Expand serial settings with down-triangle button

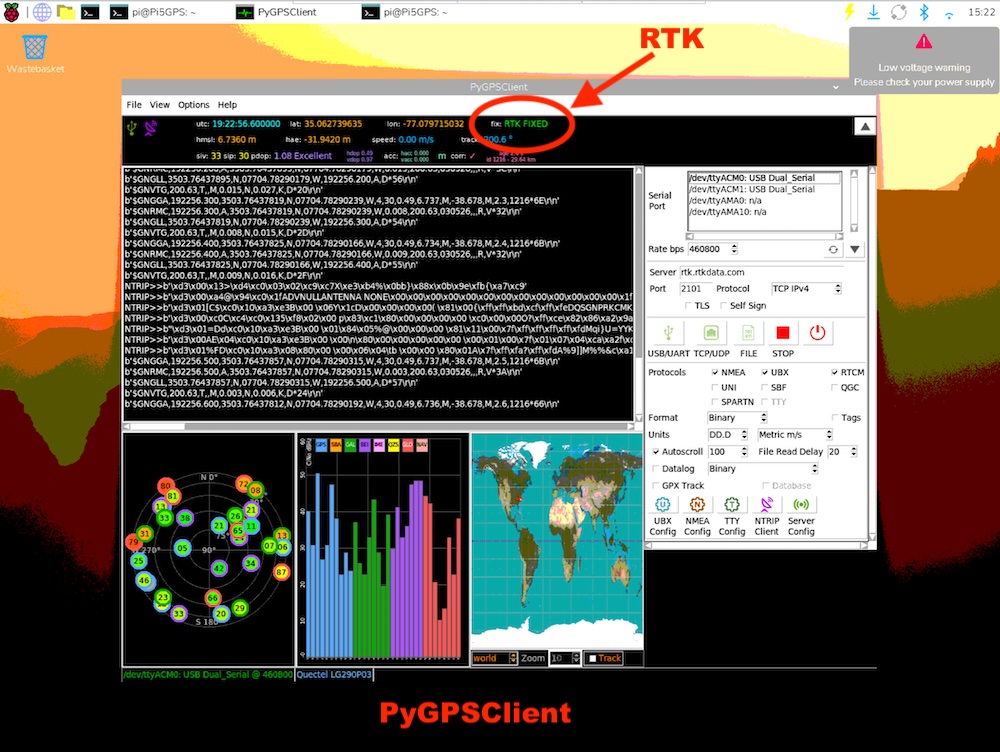click(855, 249)
